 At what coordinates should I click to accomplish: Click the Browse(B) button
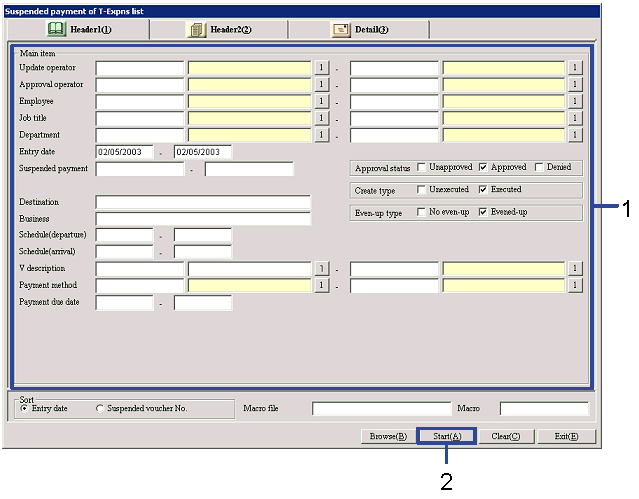[x=388, y=437]
